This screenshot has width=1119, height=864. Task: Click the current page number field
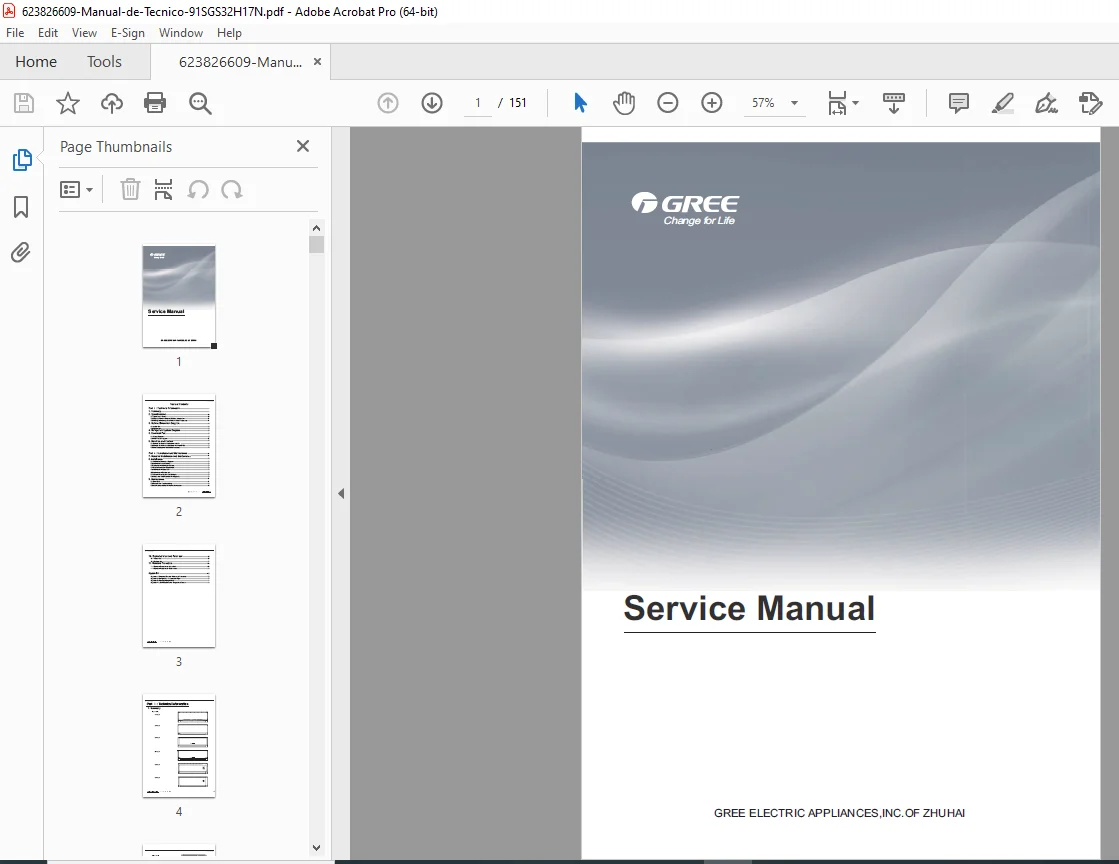477,103
